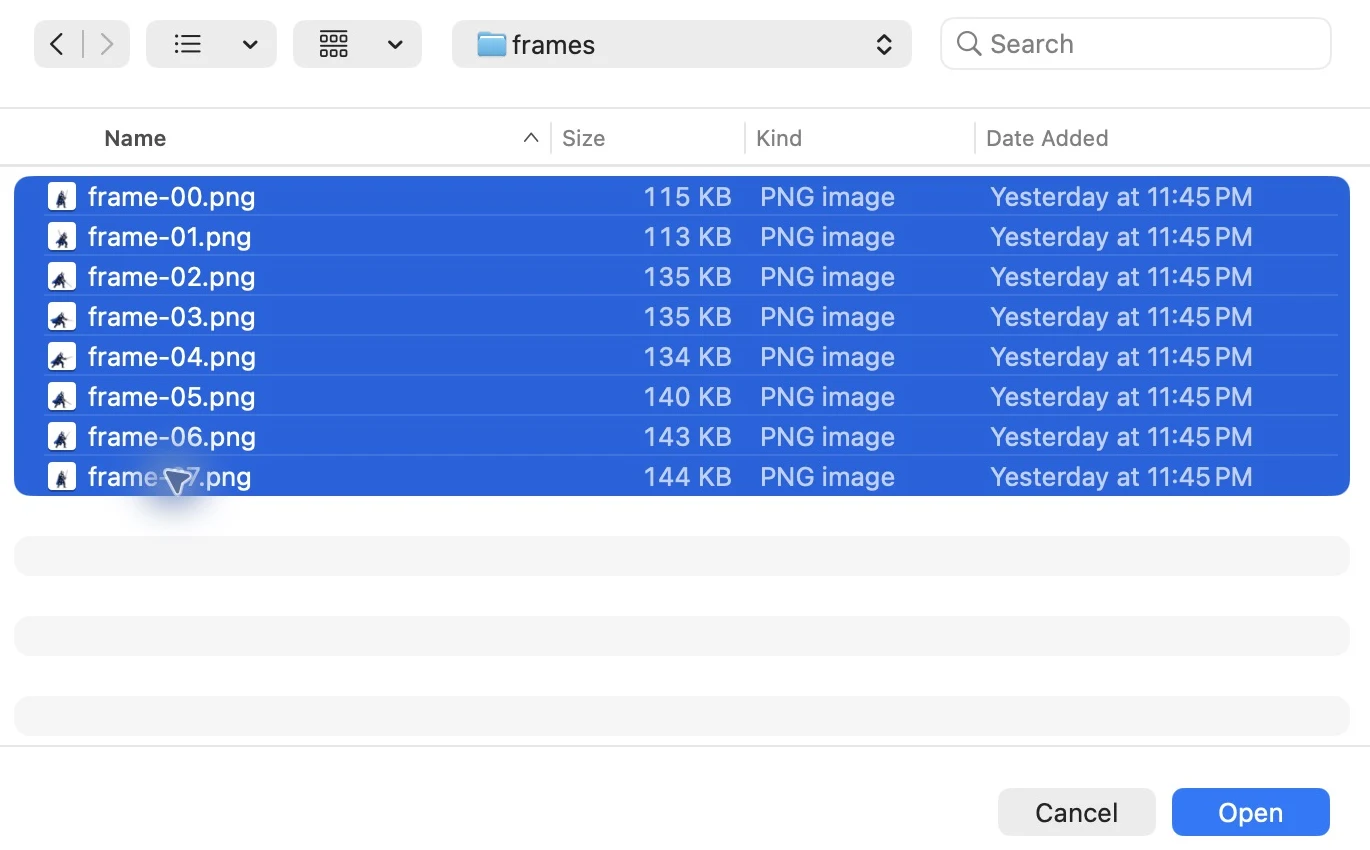The width and height of the screenshot is (1370, 850).
Task: Sort files by the Size column
Action: [583, 138]
